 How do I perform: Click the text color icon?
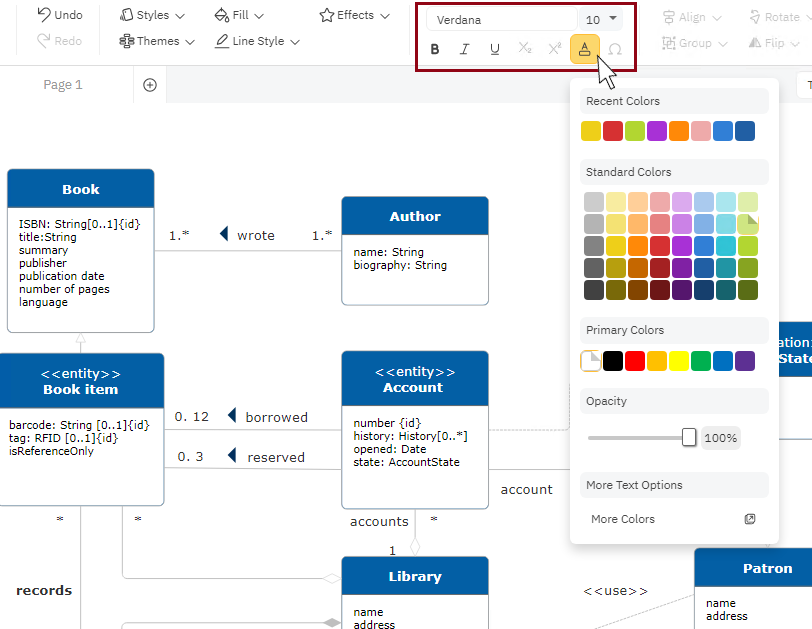(585, 49)
